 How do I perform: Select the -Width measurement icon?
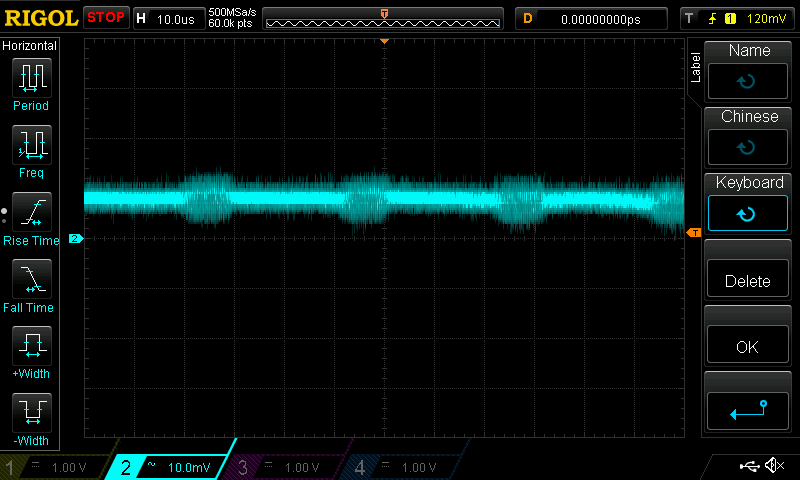pos(32,412)
